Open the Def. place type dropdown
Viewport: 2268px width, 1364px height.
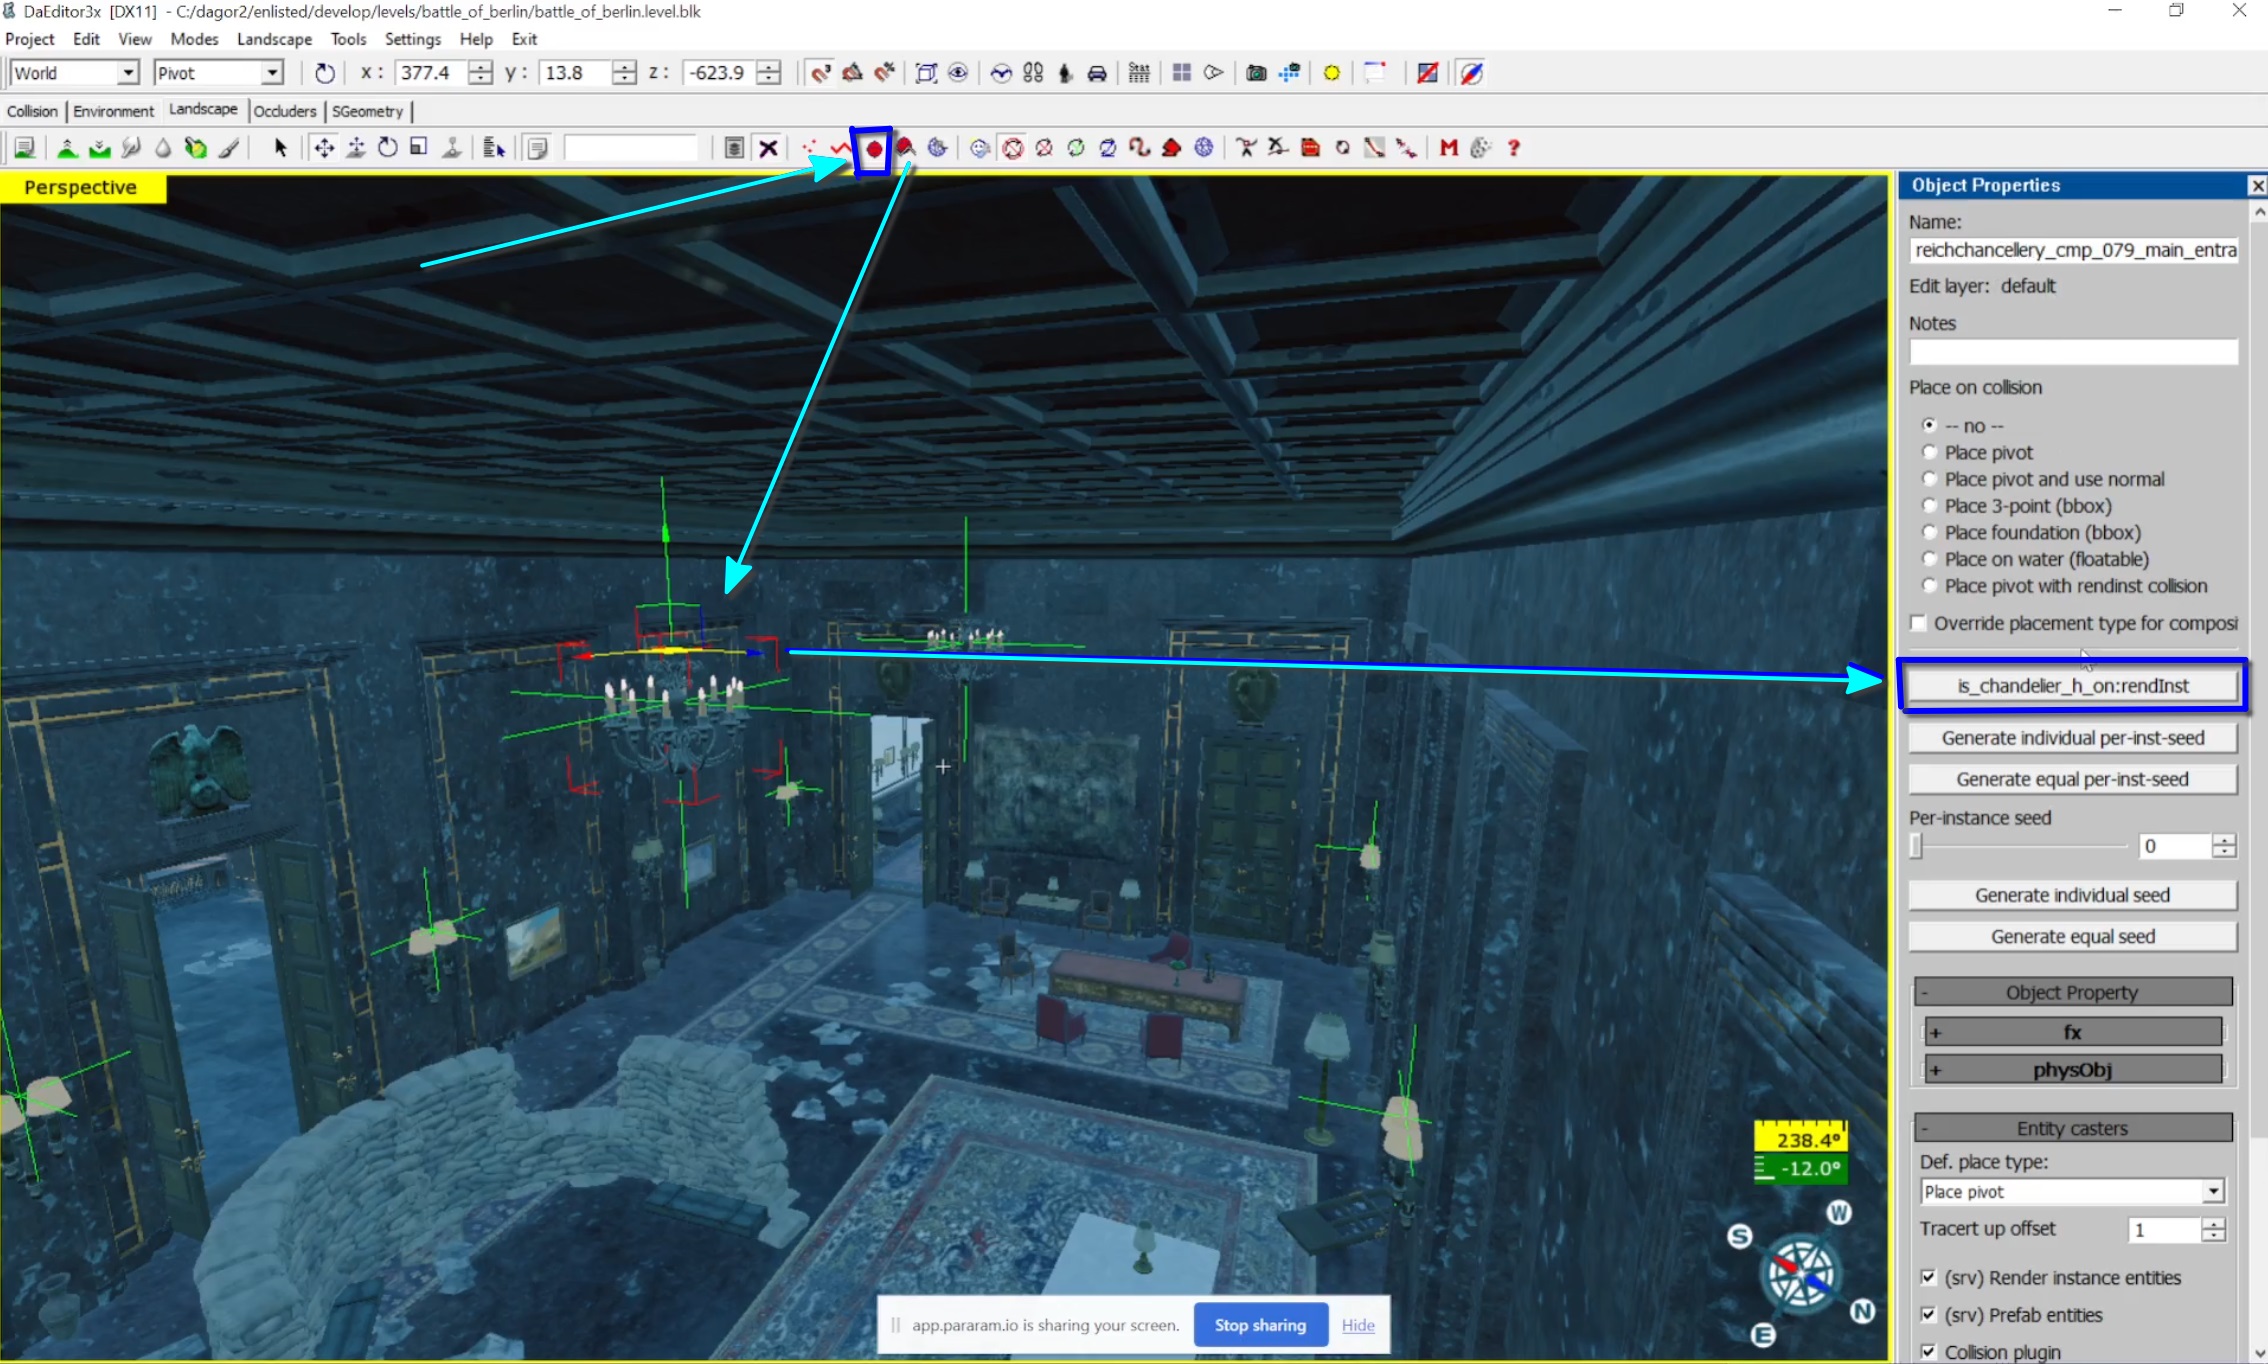pos(2212,1191)
